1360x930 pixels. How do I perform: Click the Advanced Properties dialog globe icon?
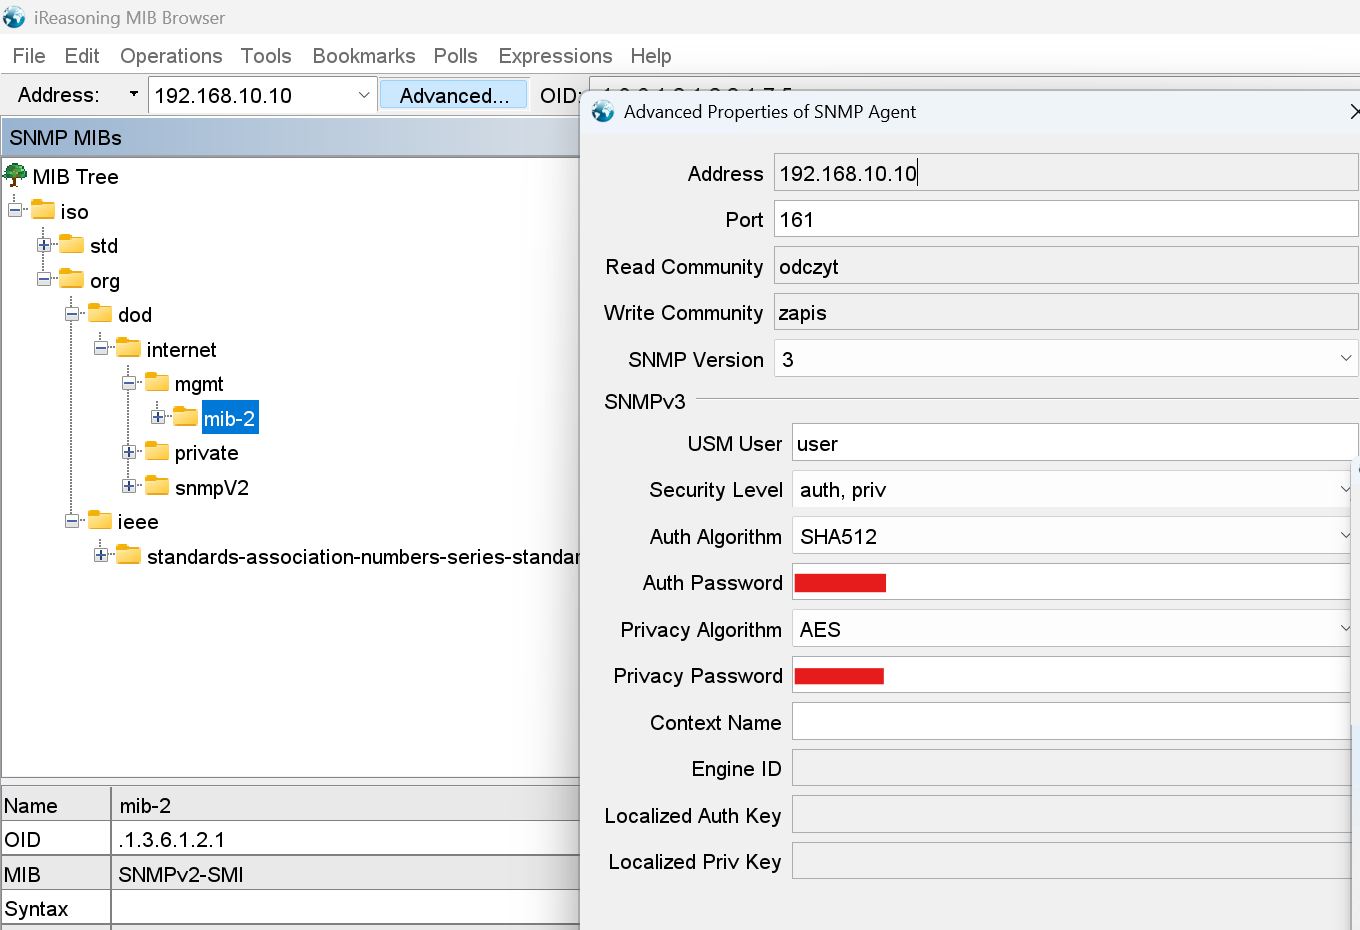pos(603,111)
